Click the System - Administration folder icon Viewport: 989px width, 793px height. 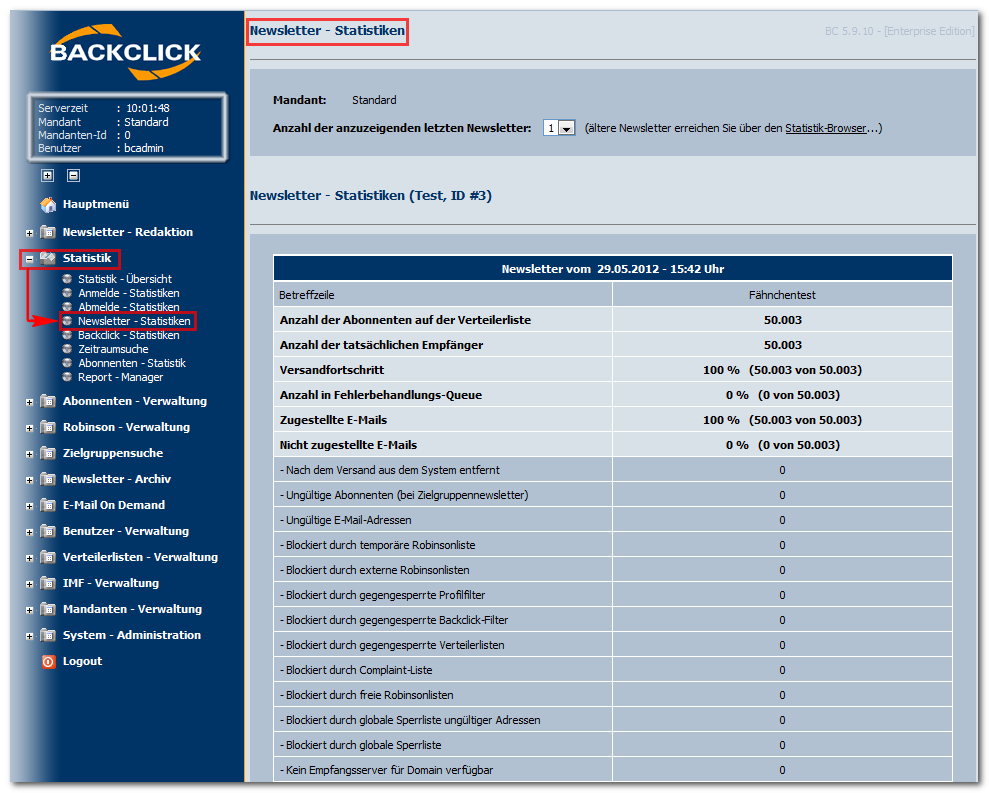[x=48, y=635]
